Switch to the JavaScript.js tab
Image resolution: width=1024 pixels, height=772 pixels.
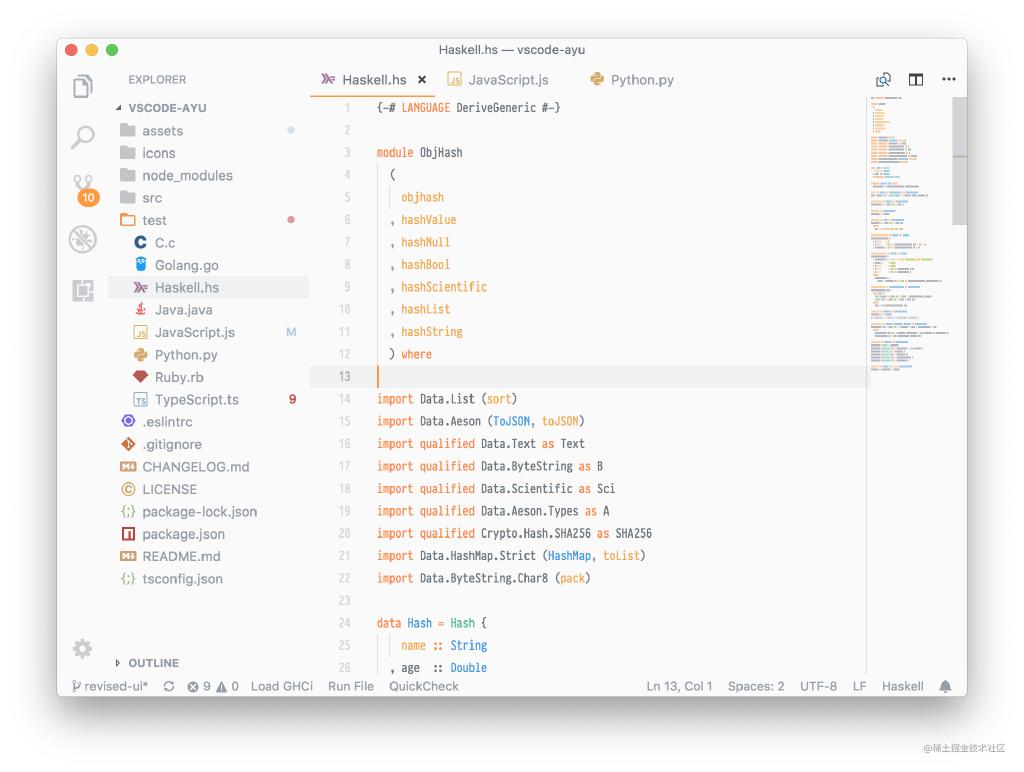pyautogui.click(x=507, y=80)
